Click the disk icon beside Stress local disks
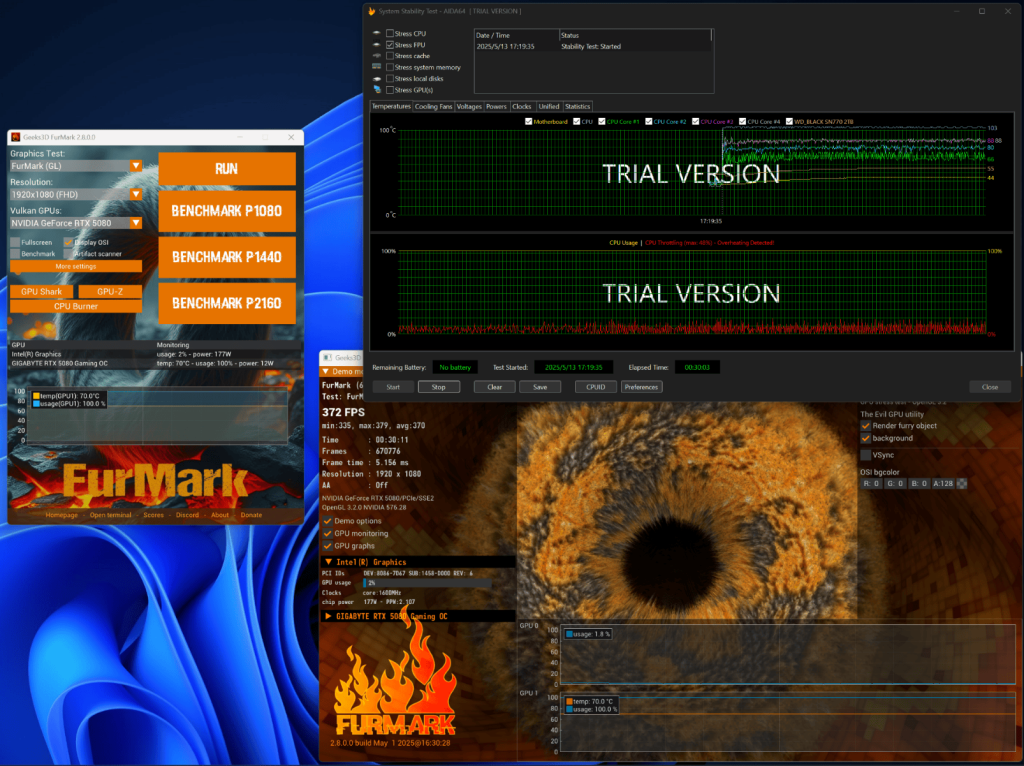 (x=376, y=78)
